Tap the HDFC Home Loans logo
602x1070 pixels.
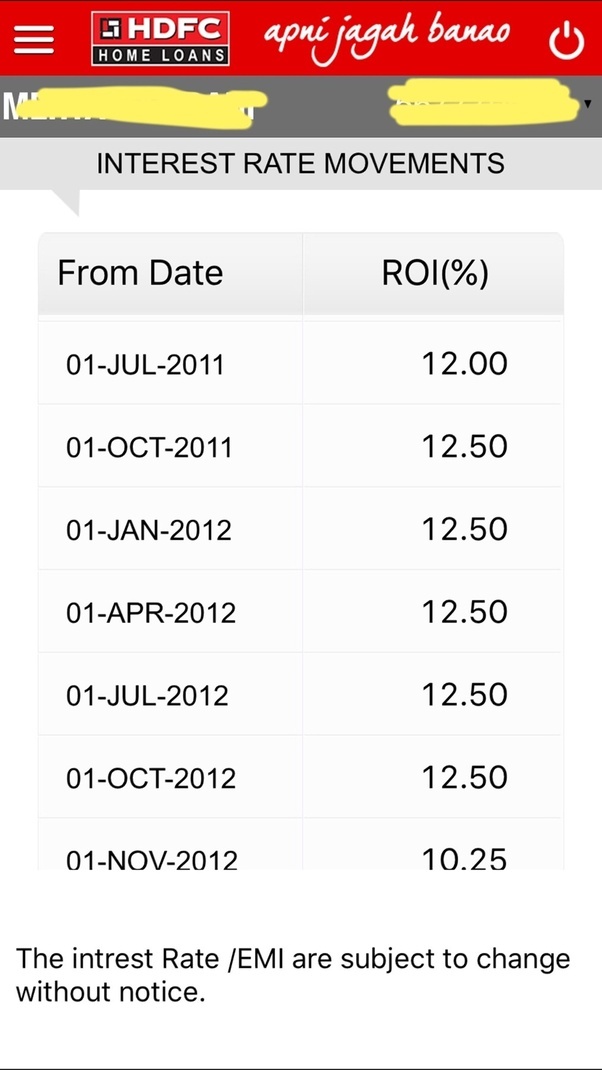pyautogui.click(x=160, y=39)
